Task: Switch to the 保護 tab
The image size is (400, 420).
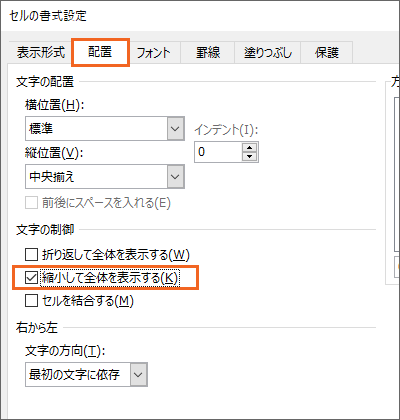Action: click(327, 53)
